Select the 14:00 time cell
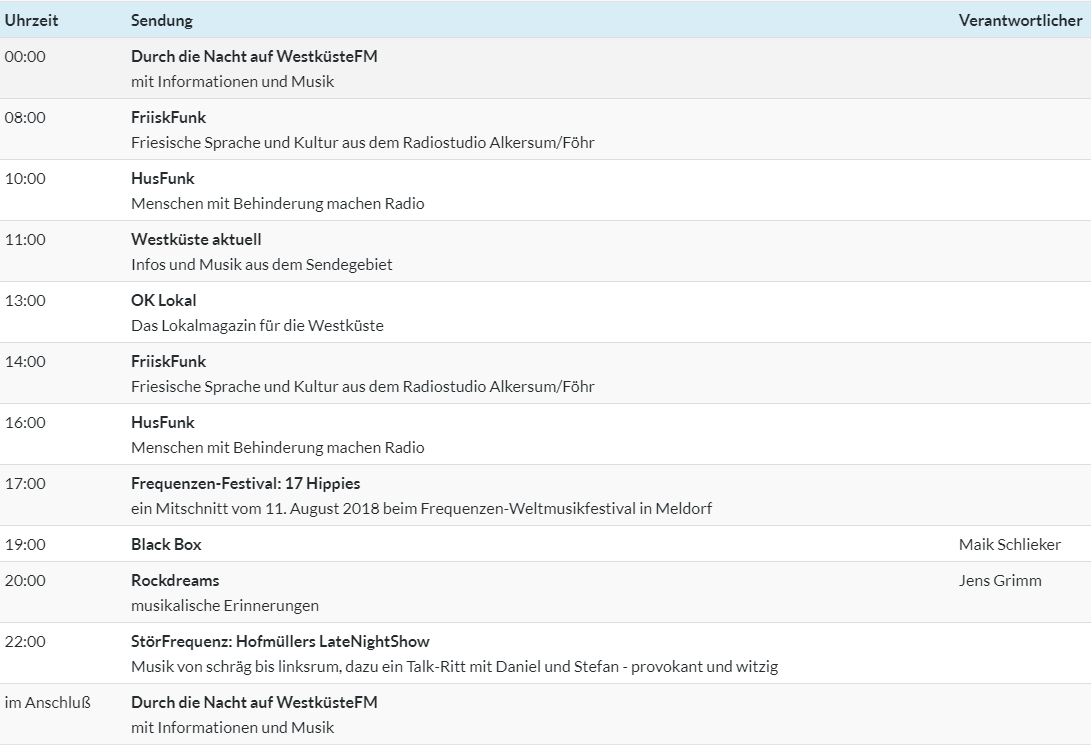Image resolution: width=1091 pixels, height=745 pixels. (x=25, y=362)
